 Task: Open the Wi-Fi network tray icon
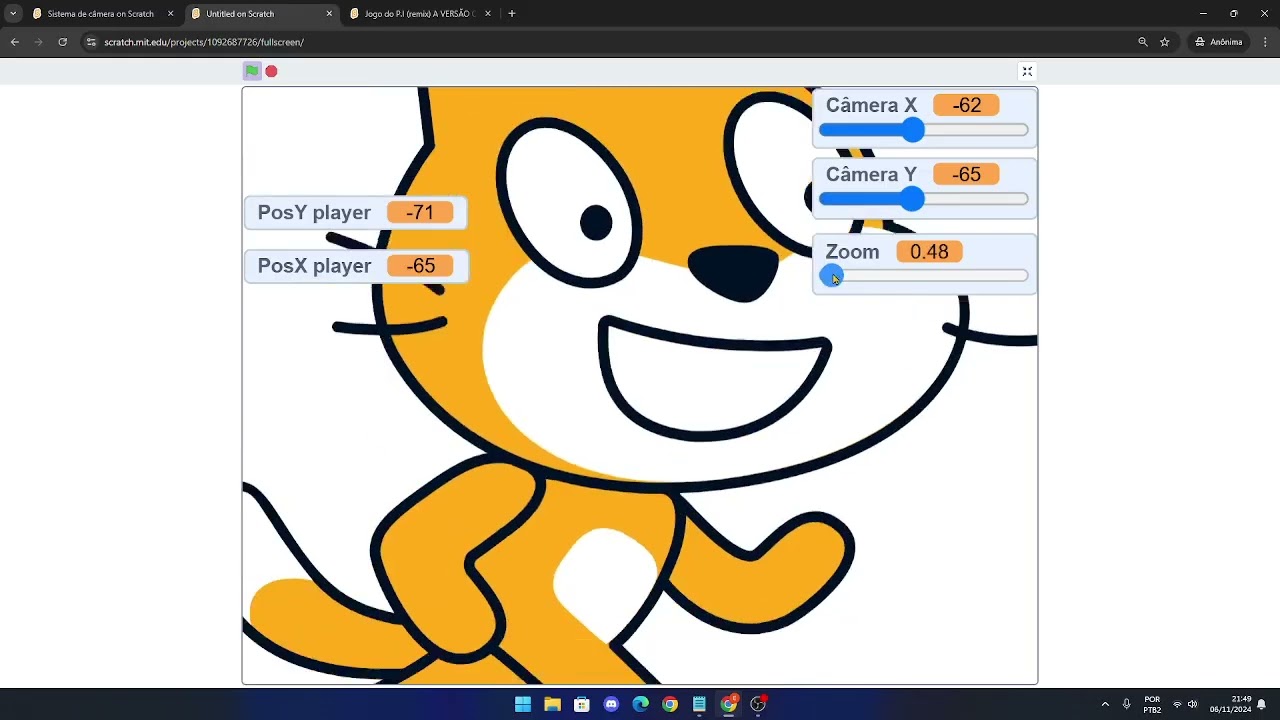point(1177,704)
